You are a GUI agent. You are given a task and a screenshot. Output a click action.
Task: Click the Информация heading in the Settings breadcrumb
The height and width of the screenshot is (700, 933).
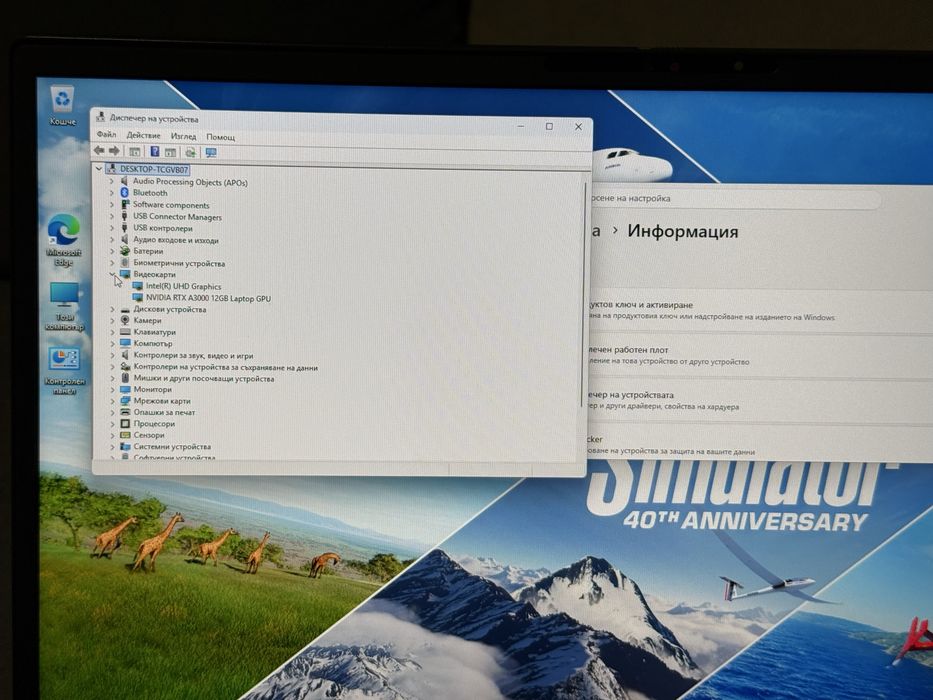(x=683, y=231)
